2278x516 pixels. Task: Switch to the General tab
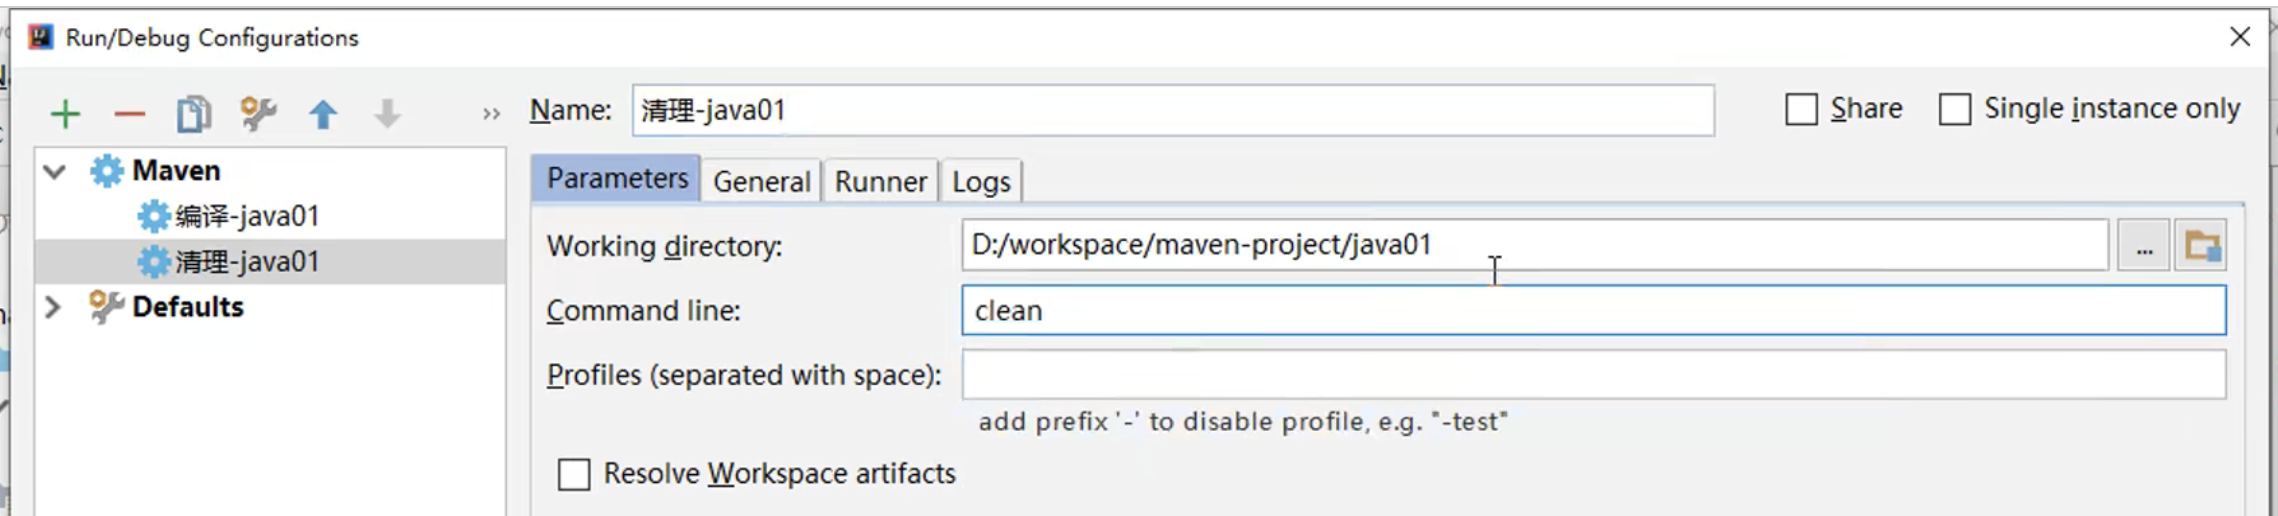pyautogui.click(x=761, y=182)
